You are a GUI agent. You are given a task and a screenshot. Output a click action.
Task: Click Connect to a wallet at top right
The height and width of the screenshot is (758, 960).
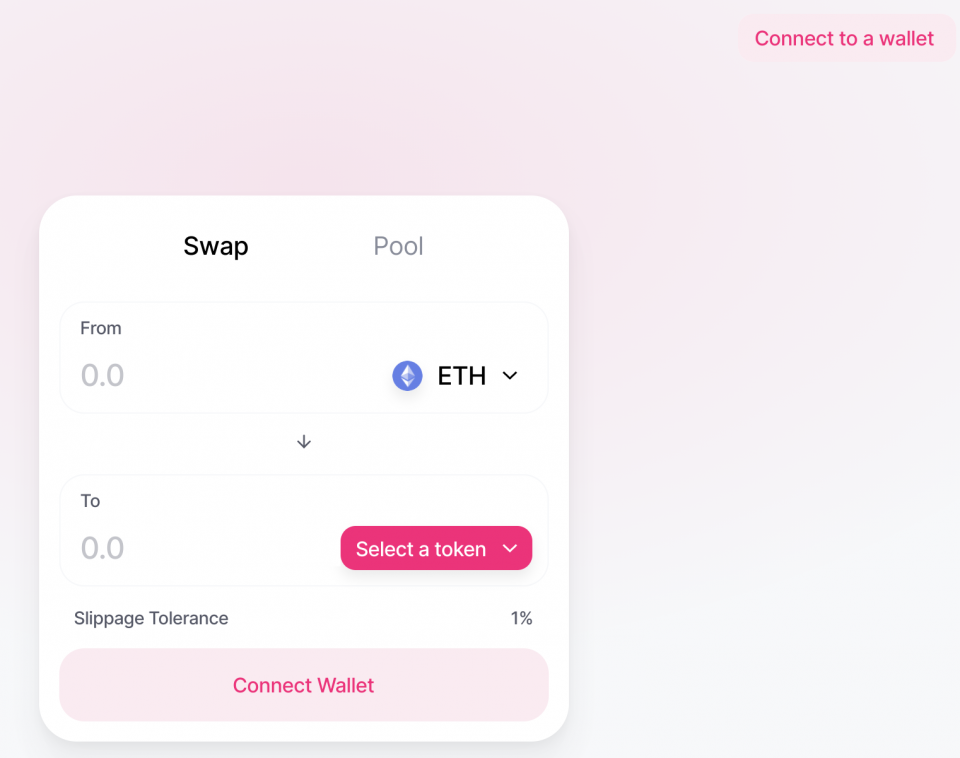[x=845, y=39]
